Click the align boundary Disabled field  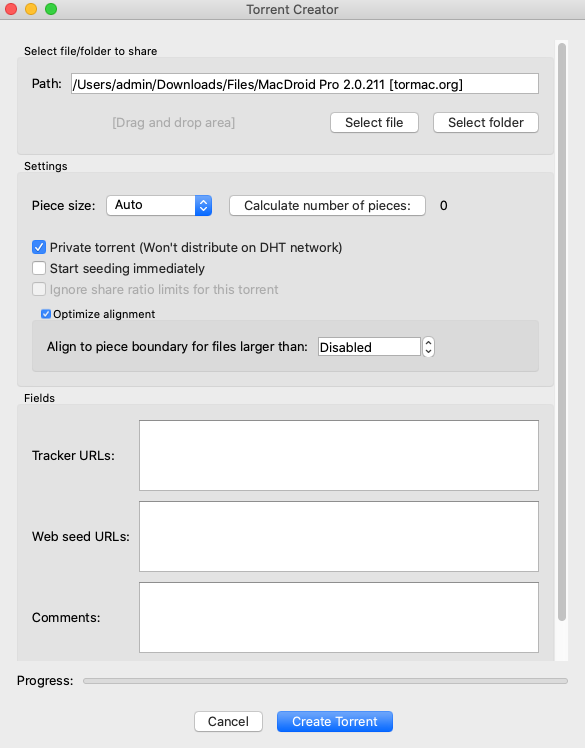click(369, 347)
